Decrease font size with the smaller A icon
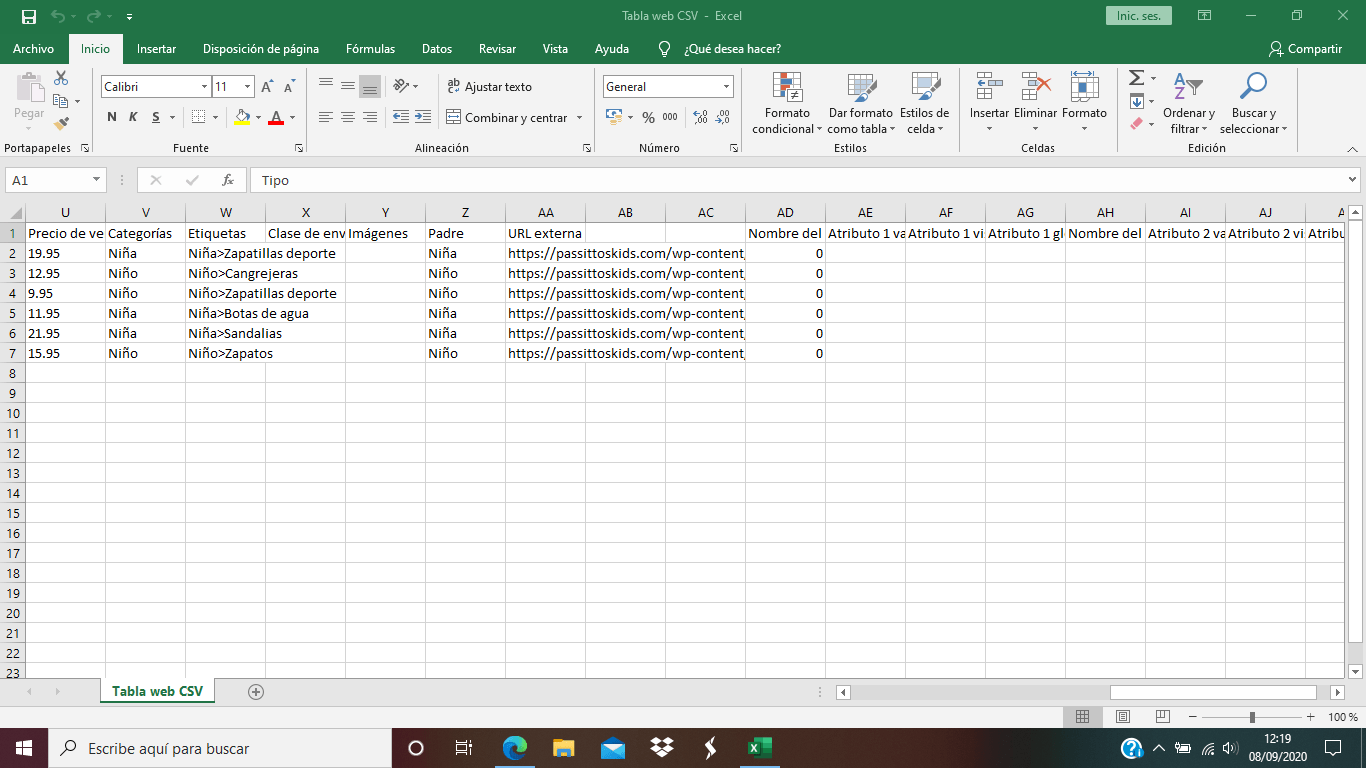 pos(289,87)
